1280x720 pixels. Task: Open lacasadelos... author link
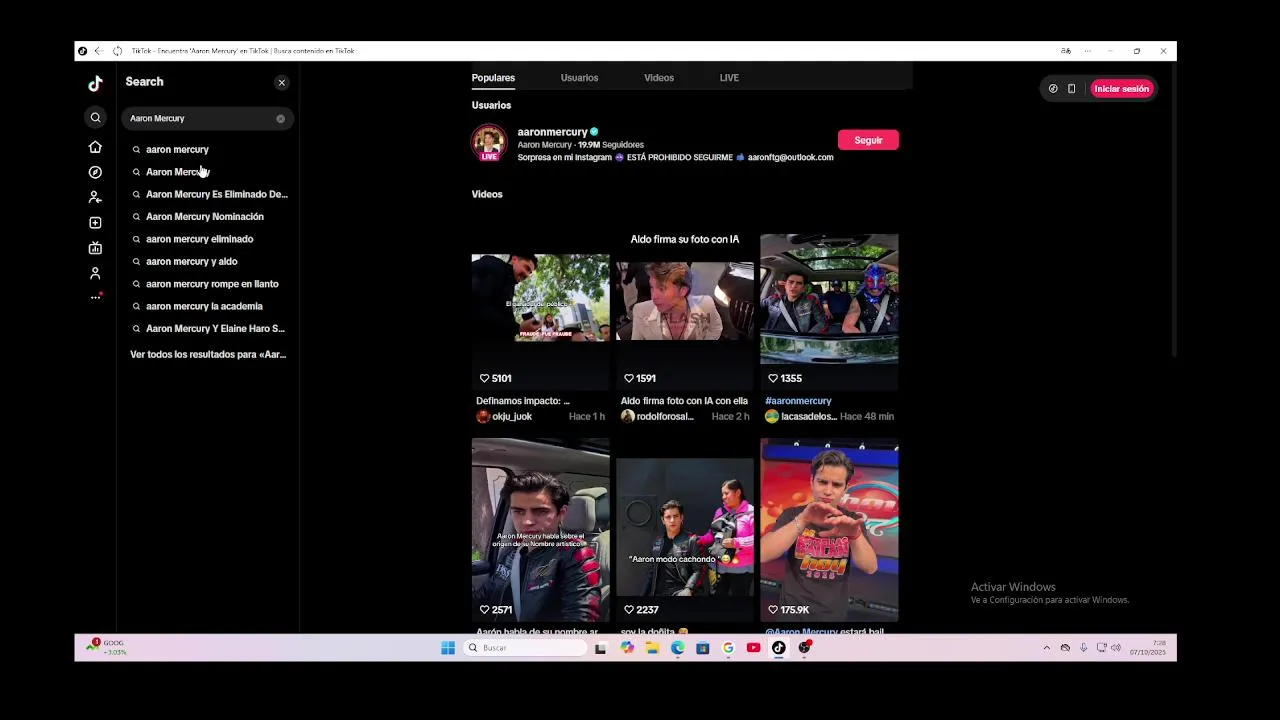point(809,416)
